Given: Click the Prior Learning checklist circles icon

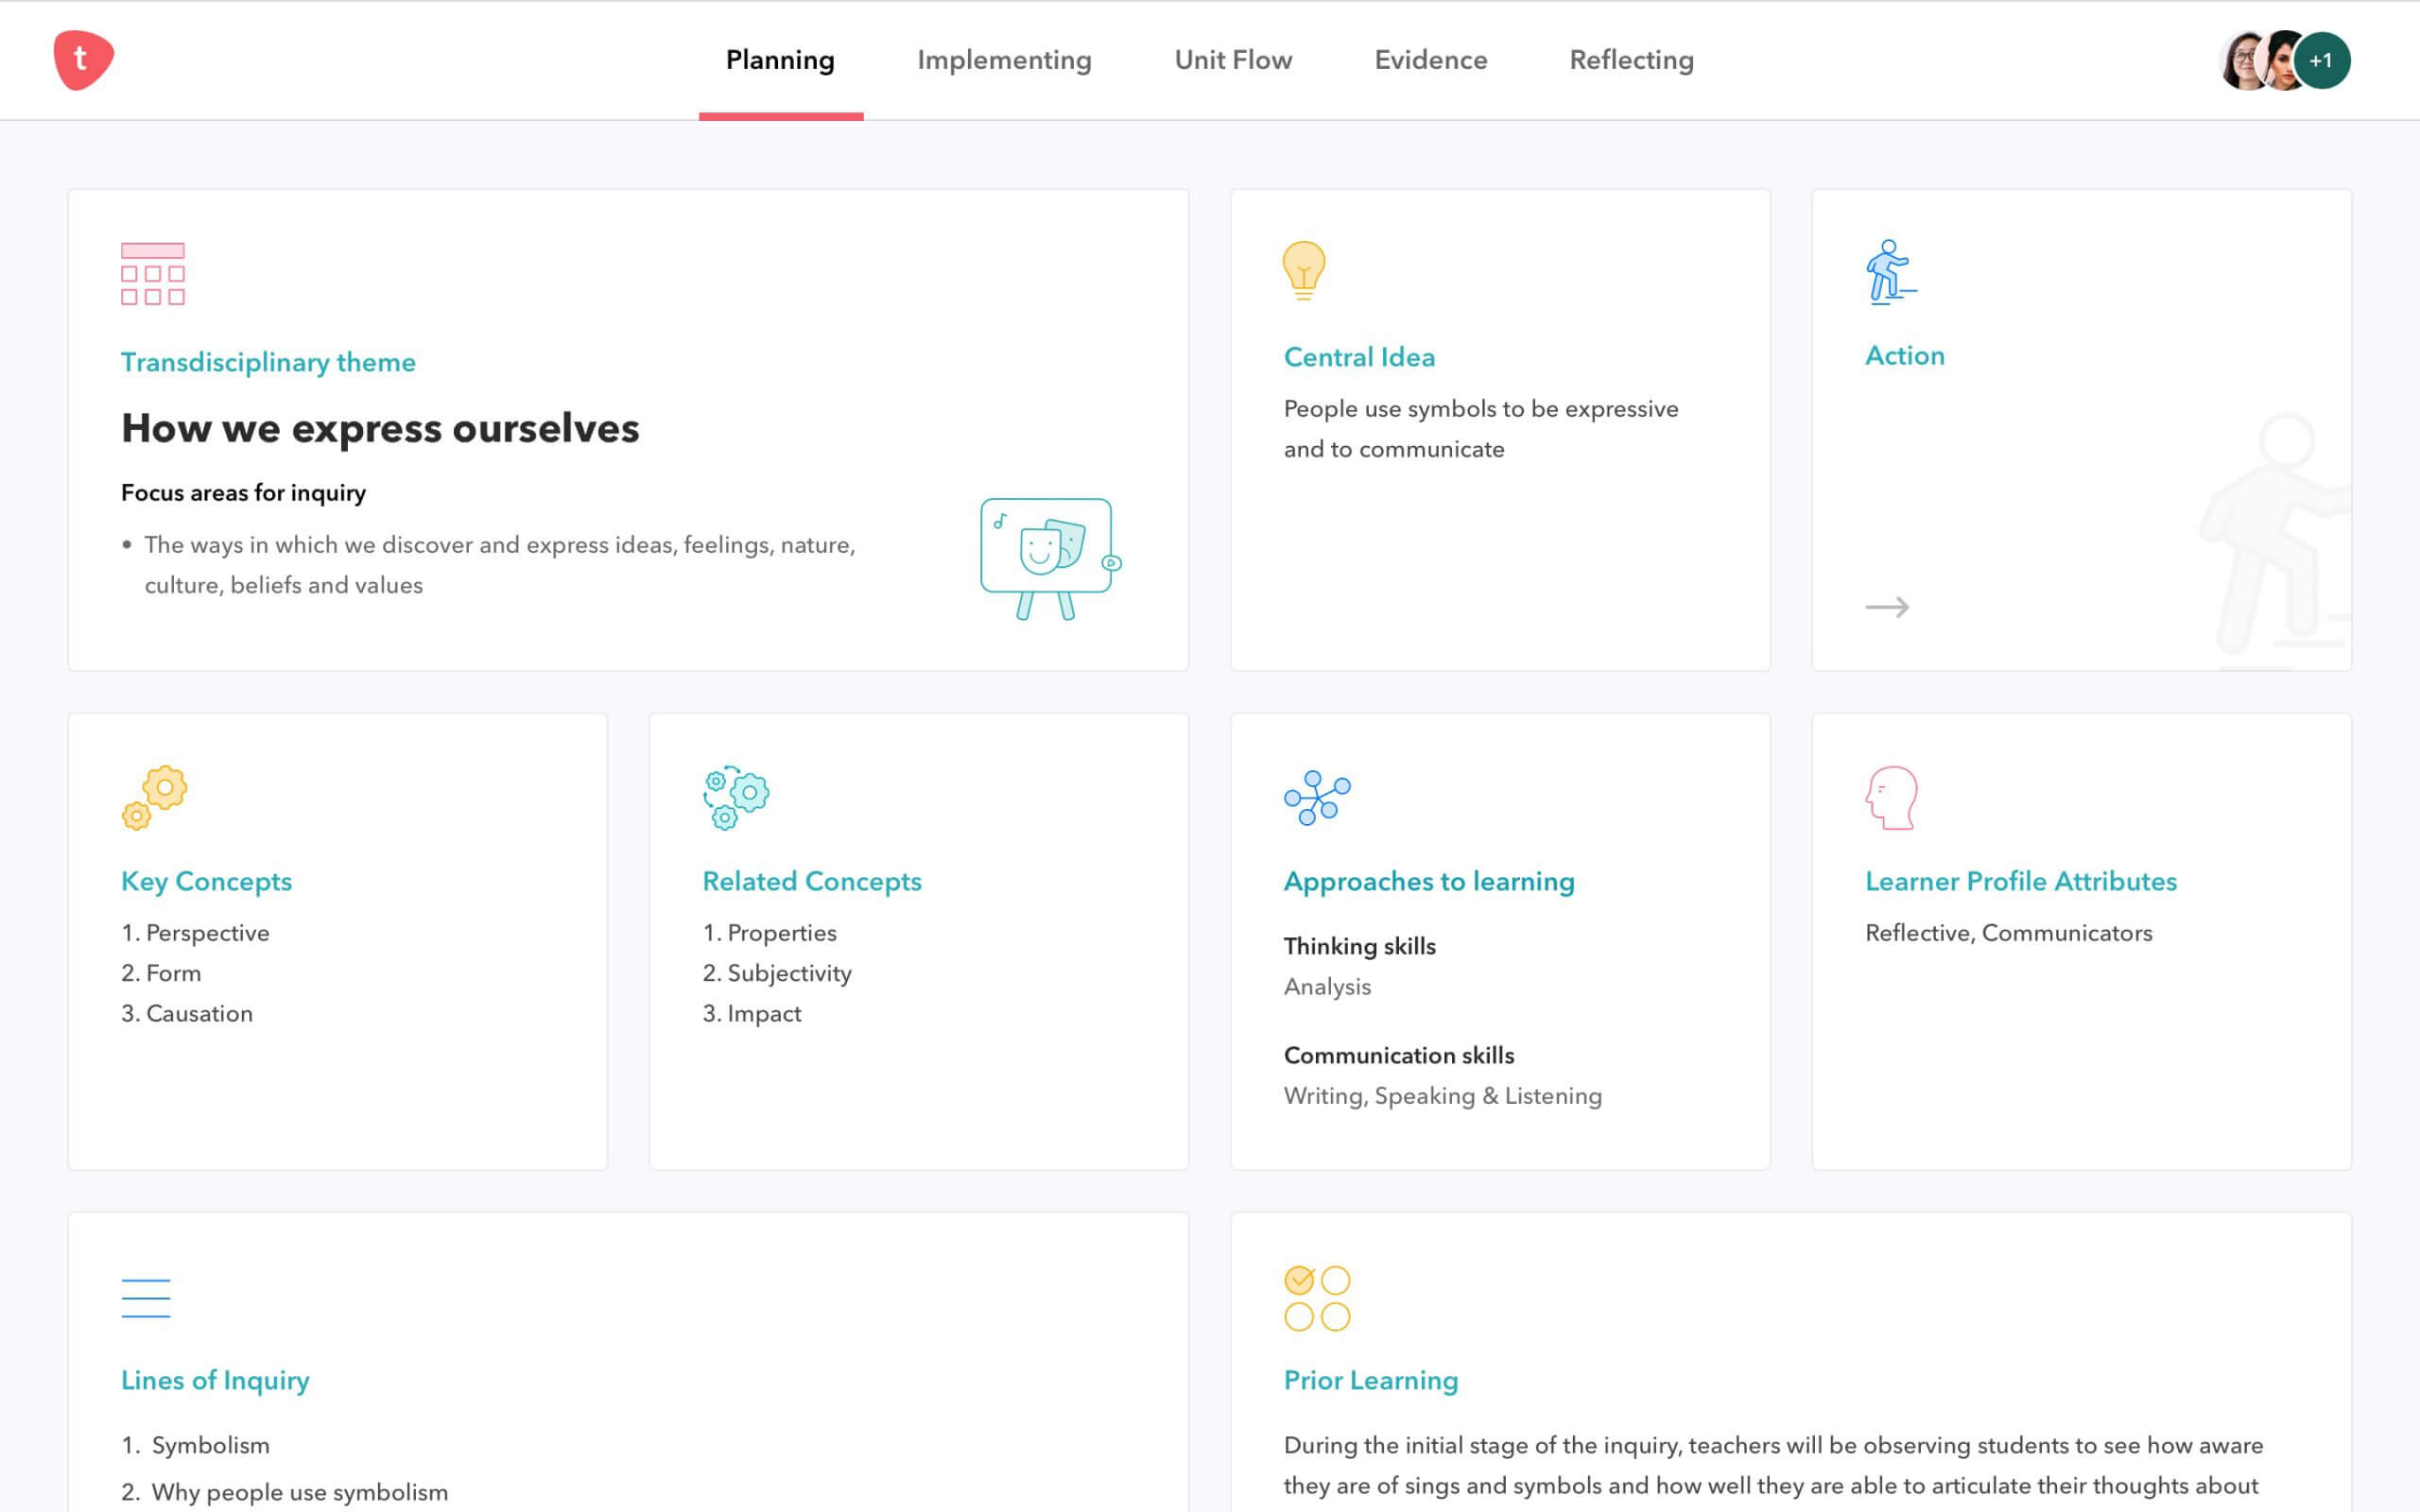Looking at the screenshot, I should [1316, 1298].
